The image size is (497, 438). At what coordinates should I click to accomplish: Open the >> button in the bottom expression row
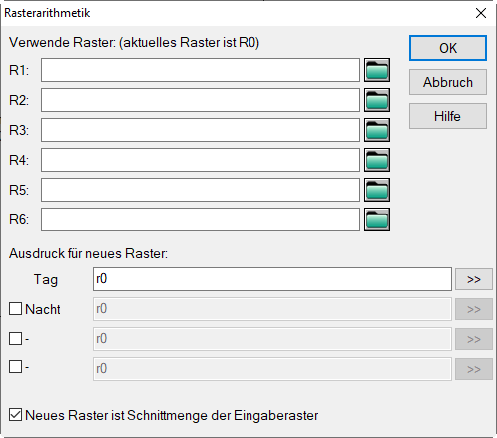point(474,369)
